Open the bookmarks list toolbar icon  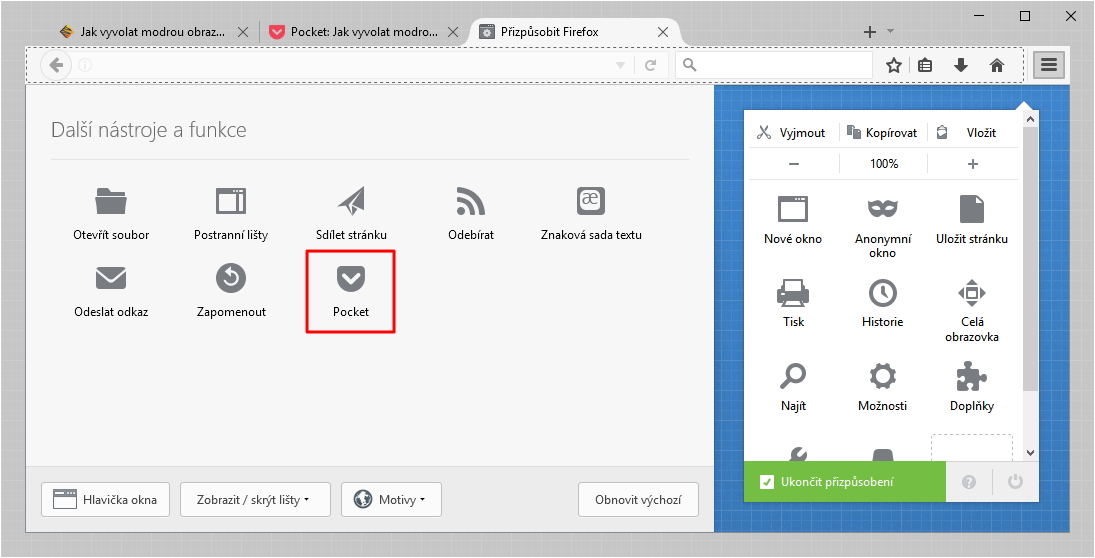pos(925,65)
